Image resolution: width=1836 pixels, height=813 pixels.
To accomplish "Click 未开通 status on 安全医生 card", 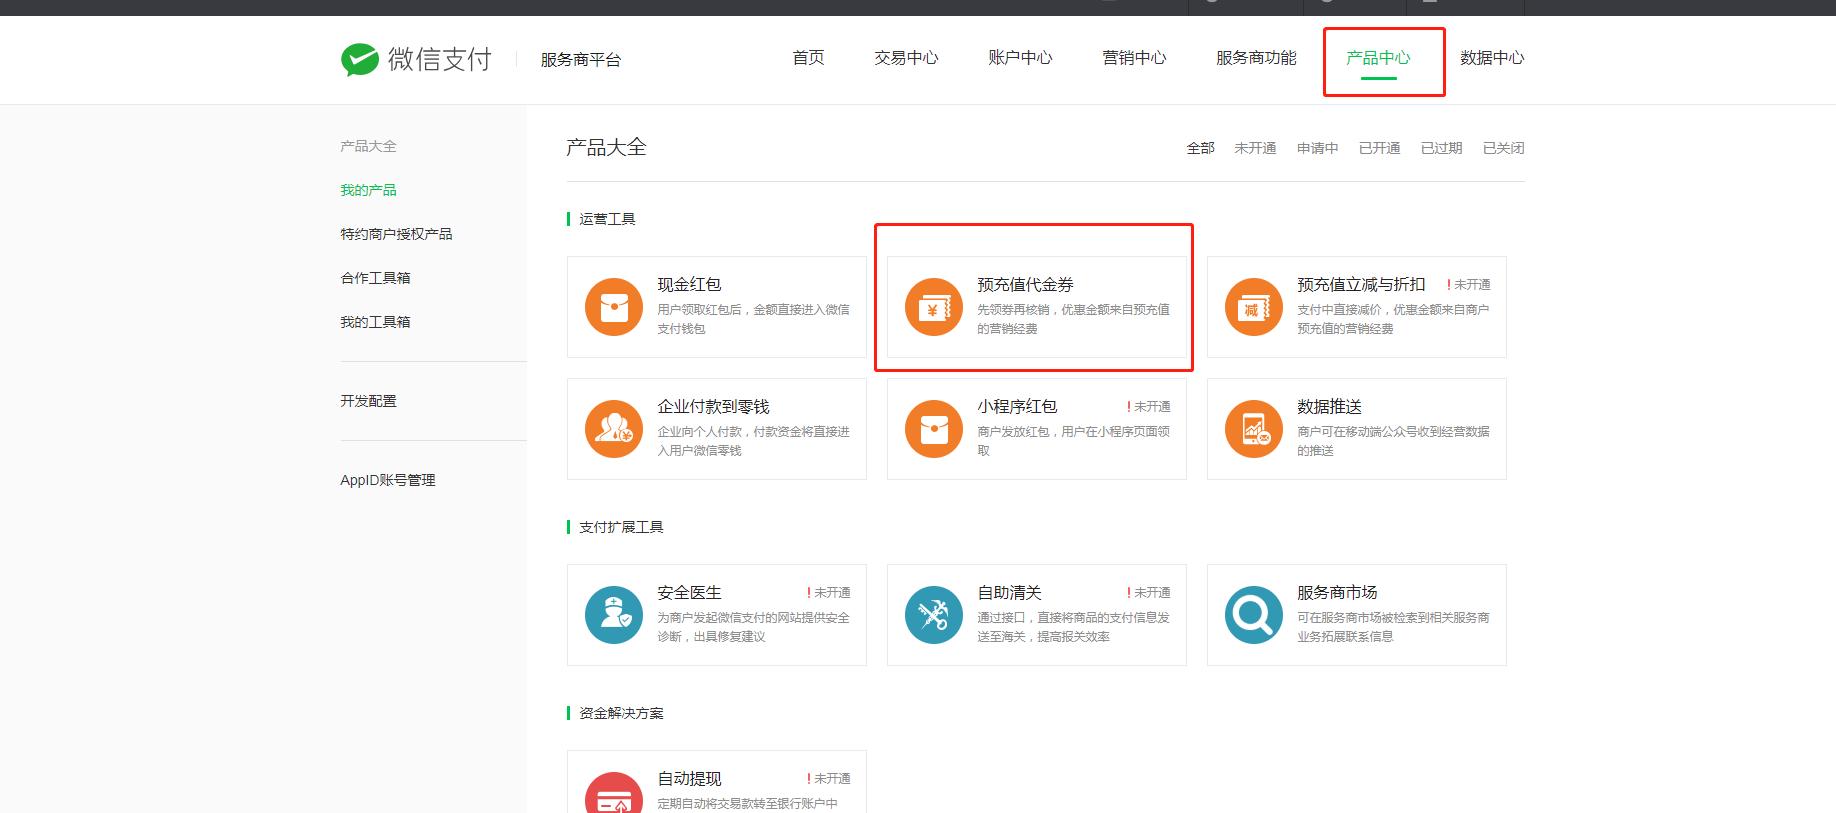I will click(x=829, y=593).
